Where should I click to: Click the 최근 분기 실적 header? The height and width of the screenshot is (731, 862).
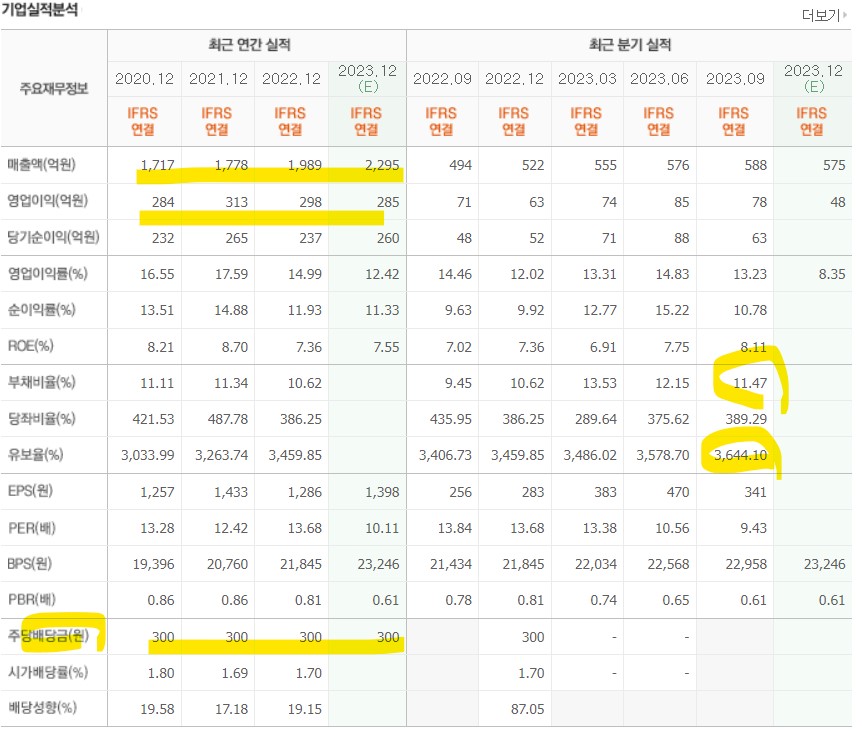(630, 45)
